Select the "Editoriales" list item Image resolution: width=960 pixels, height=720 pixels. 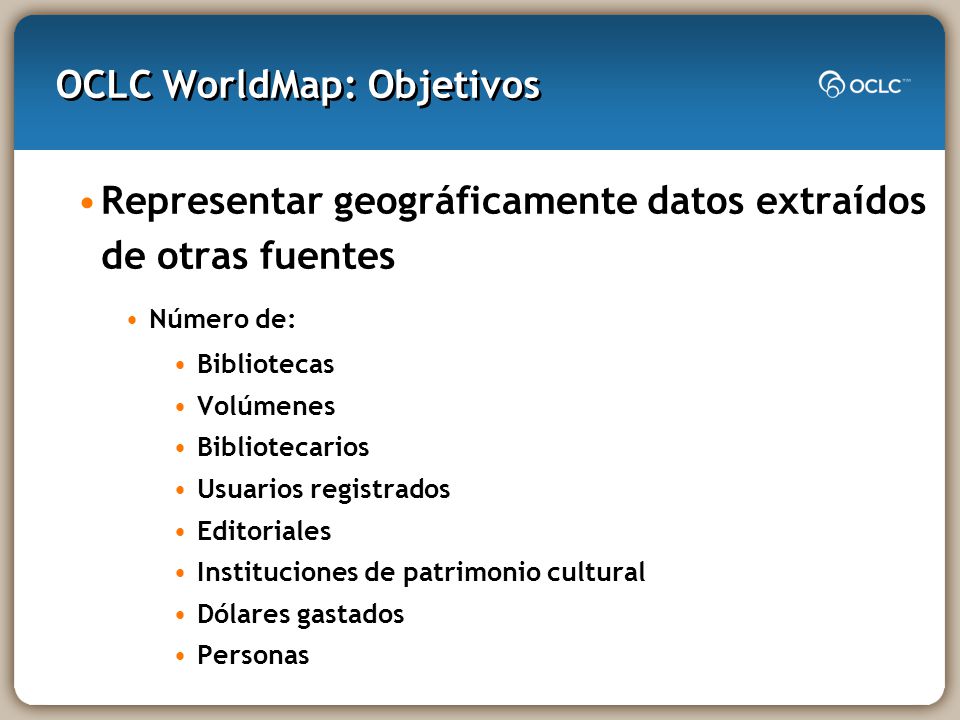tap(264, 531)
